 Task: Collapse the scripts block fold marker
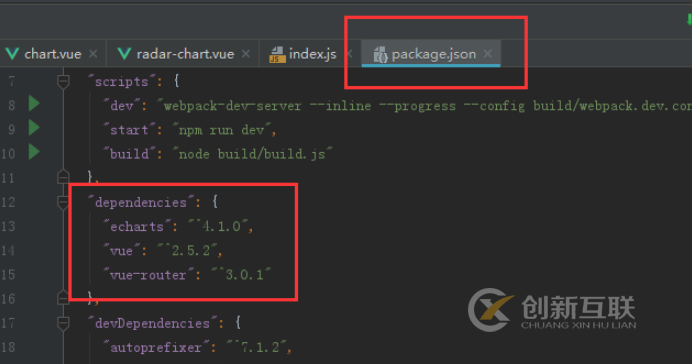(63, 81)
